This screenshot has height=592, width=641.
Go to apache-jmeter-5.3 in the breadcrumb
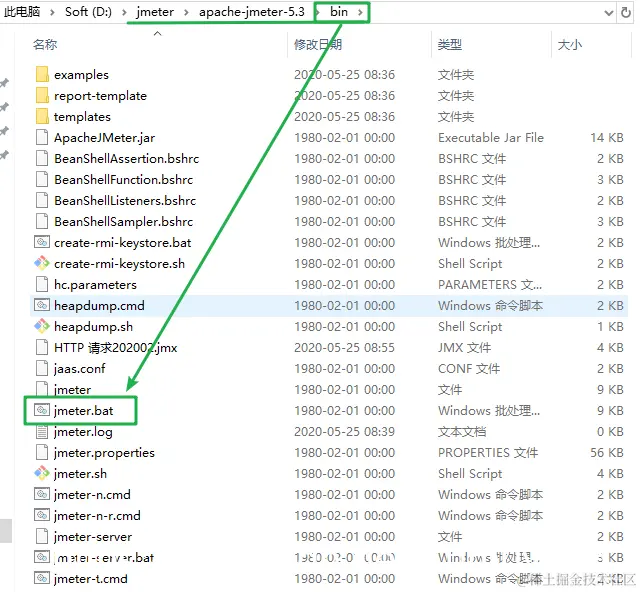[252, 11]
